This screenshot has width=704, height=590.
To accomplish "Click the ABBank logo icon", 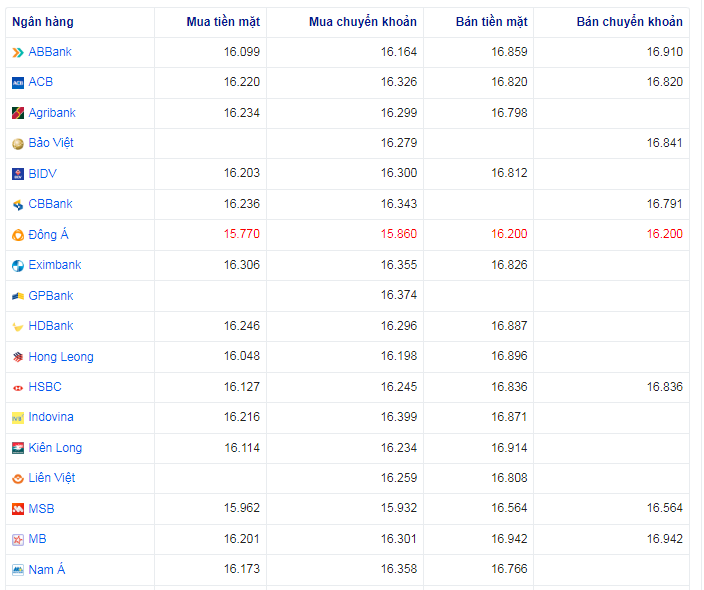I will pos(18,52).
